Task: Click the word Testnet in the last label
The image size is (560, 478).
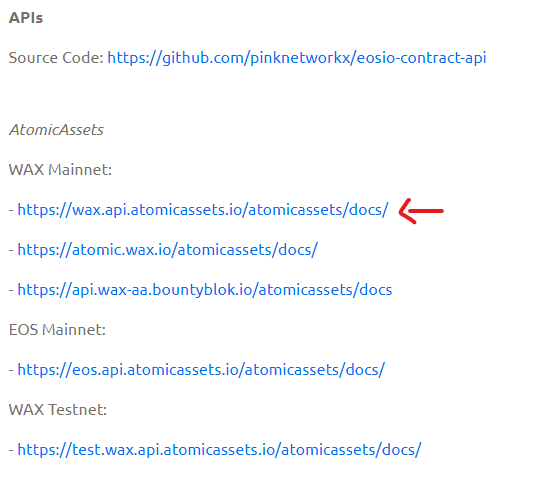Action: tap(78, 410)
